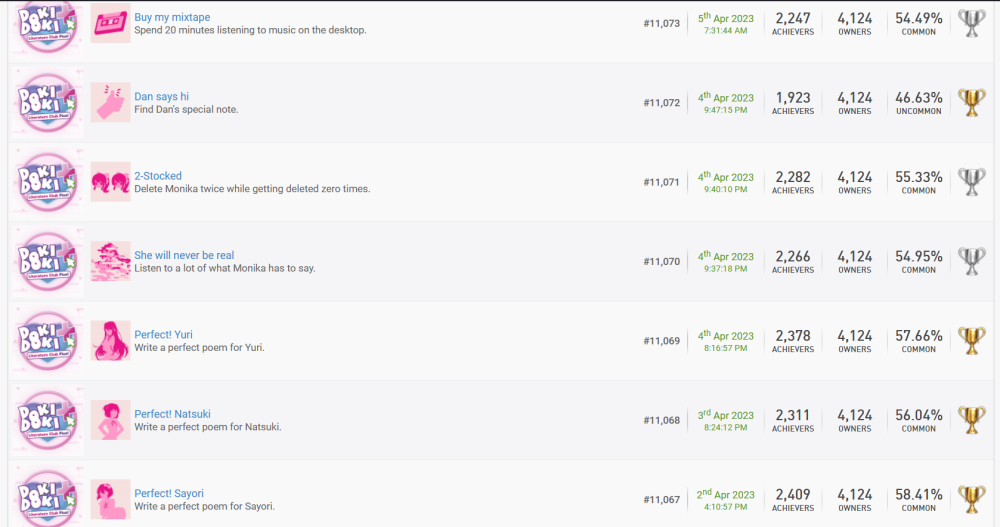Click the game logo beside 2-Stocked
Viewport: 1000px width, 527px height.
click(x=48, y=181)
